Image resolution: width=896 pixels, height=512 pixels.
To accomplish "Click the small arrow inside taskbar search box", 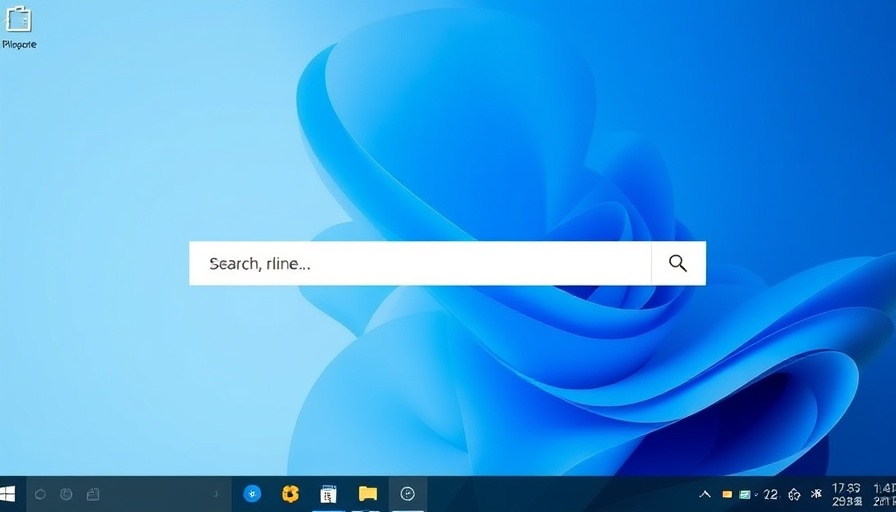I will [216, 494].
